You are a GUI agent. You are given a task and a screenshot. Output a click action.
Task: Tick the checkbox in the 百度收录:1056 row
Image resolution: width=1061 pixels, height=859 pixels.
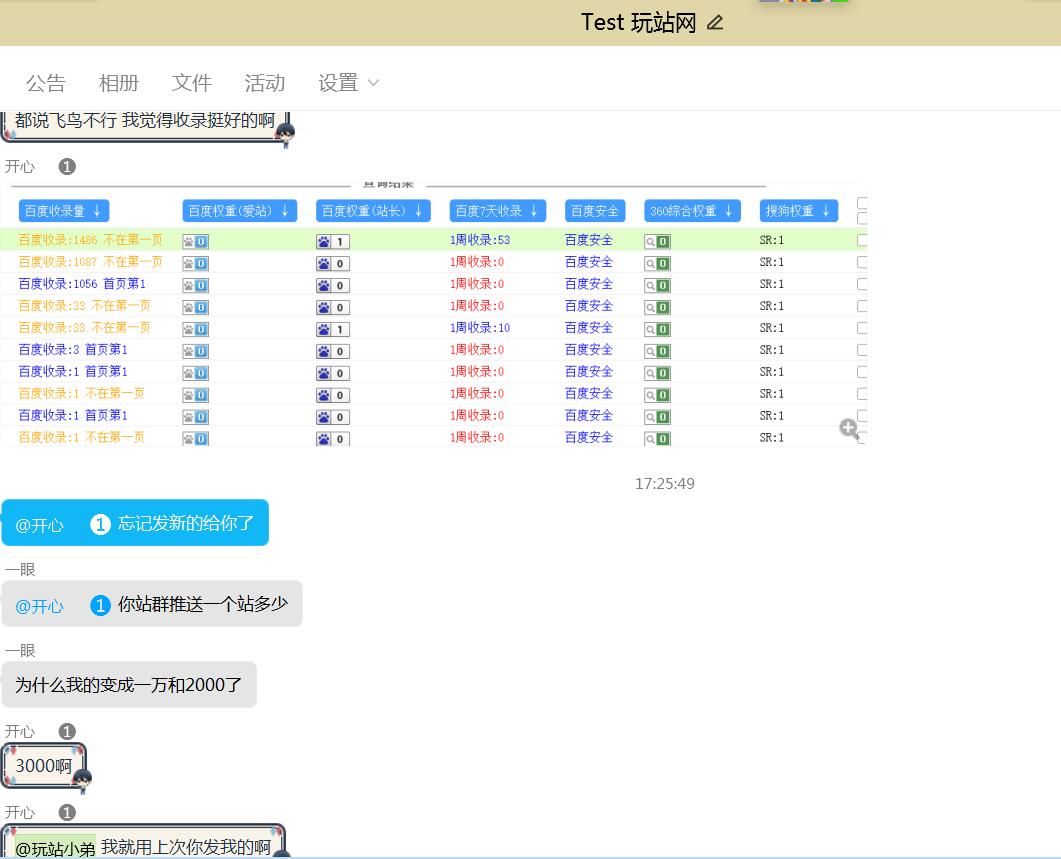tap(862, 284)
